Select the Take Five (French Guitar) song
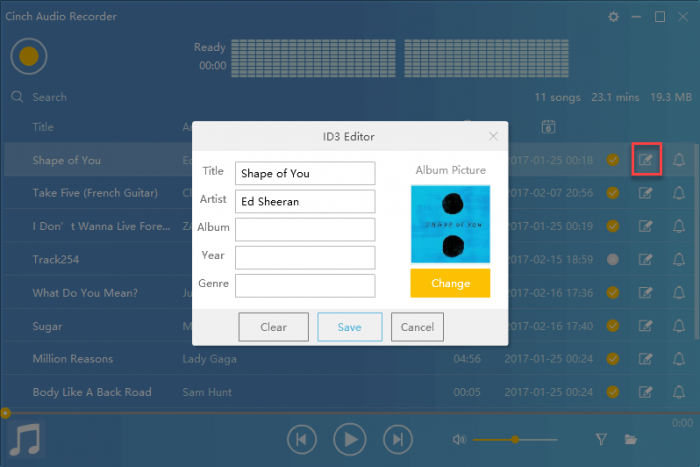Screen dimensions: 700x467 click(95, 193)
